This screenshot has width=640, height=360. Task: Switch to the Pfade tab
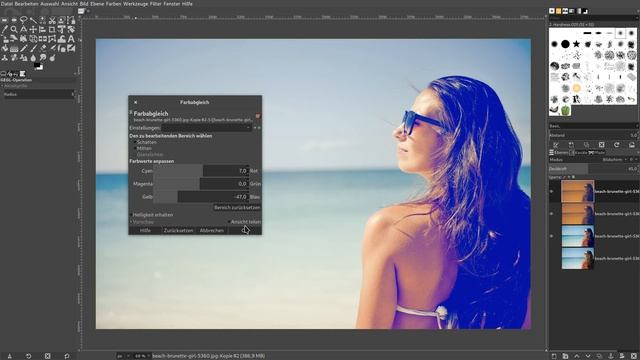point(596,152)
